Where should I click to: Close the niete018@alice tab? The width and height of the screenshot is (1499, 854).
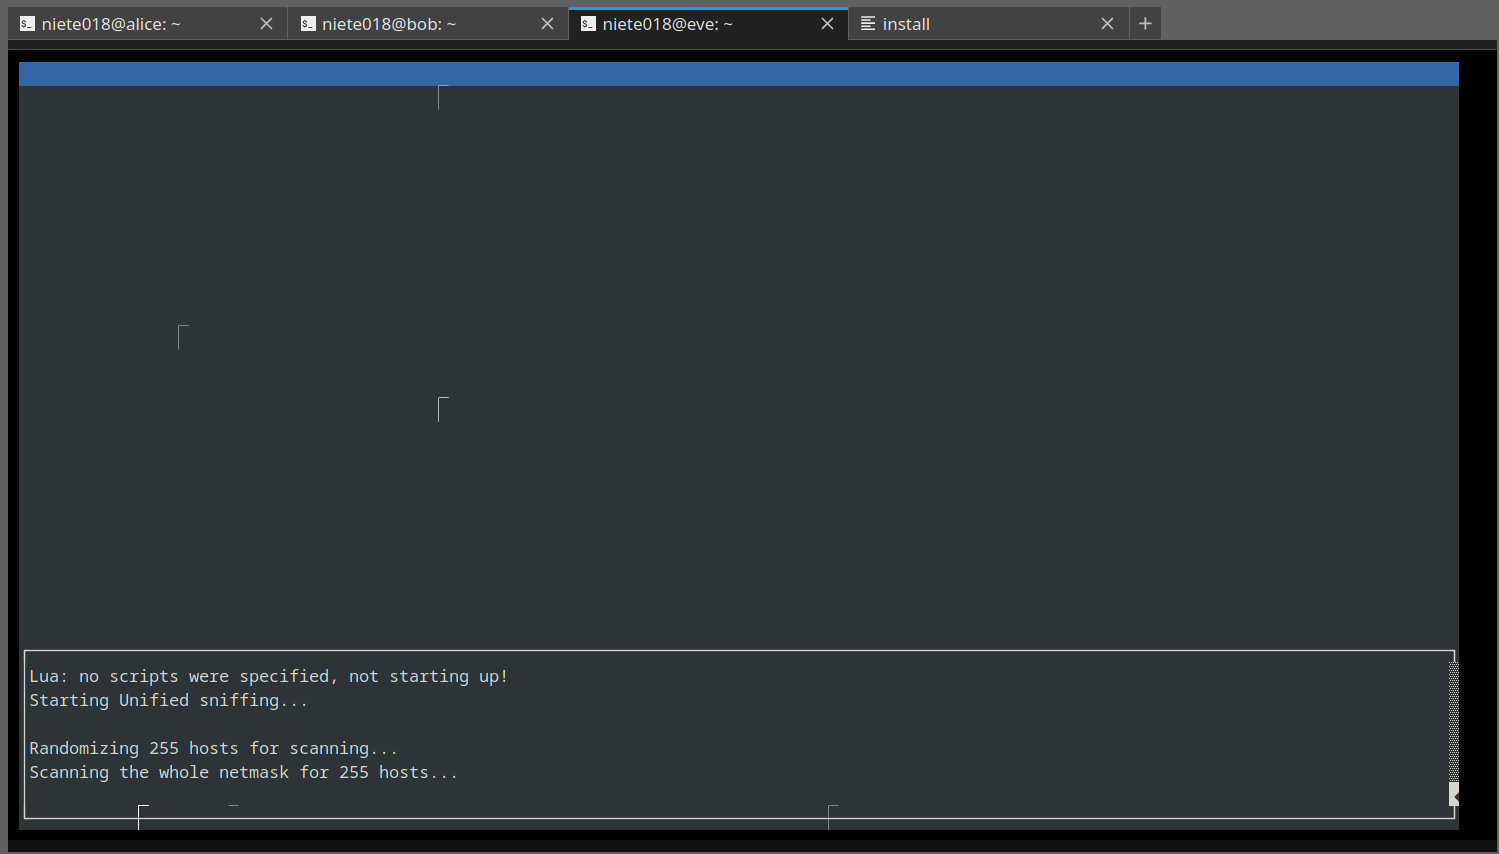point(265,23)
